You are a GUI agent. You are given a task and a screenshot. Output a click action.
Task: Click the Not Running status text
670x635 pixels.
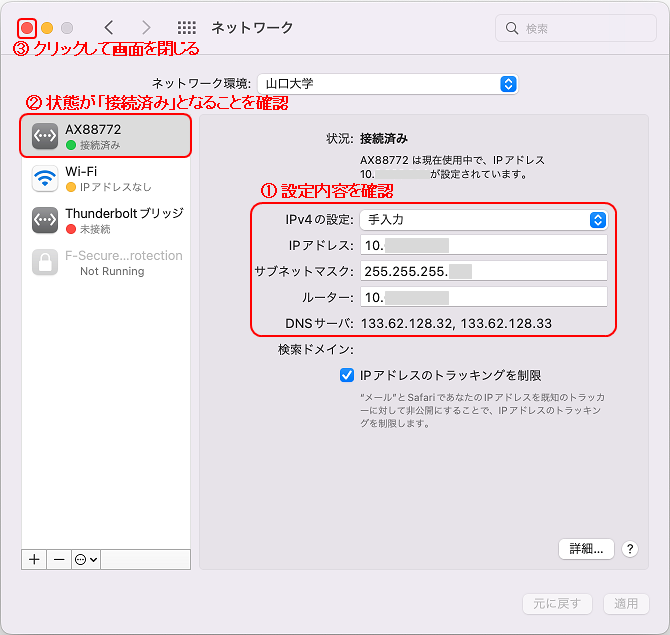[x=112, y=271]
